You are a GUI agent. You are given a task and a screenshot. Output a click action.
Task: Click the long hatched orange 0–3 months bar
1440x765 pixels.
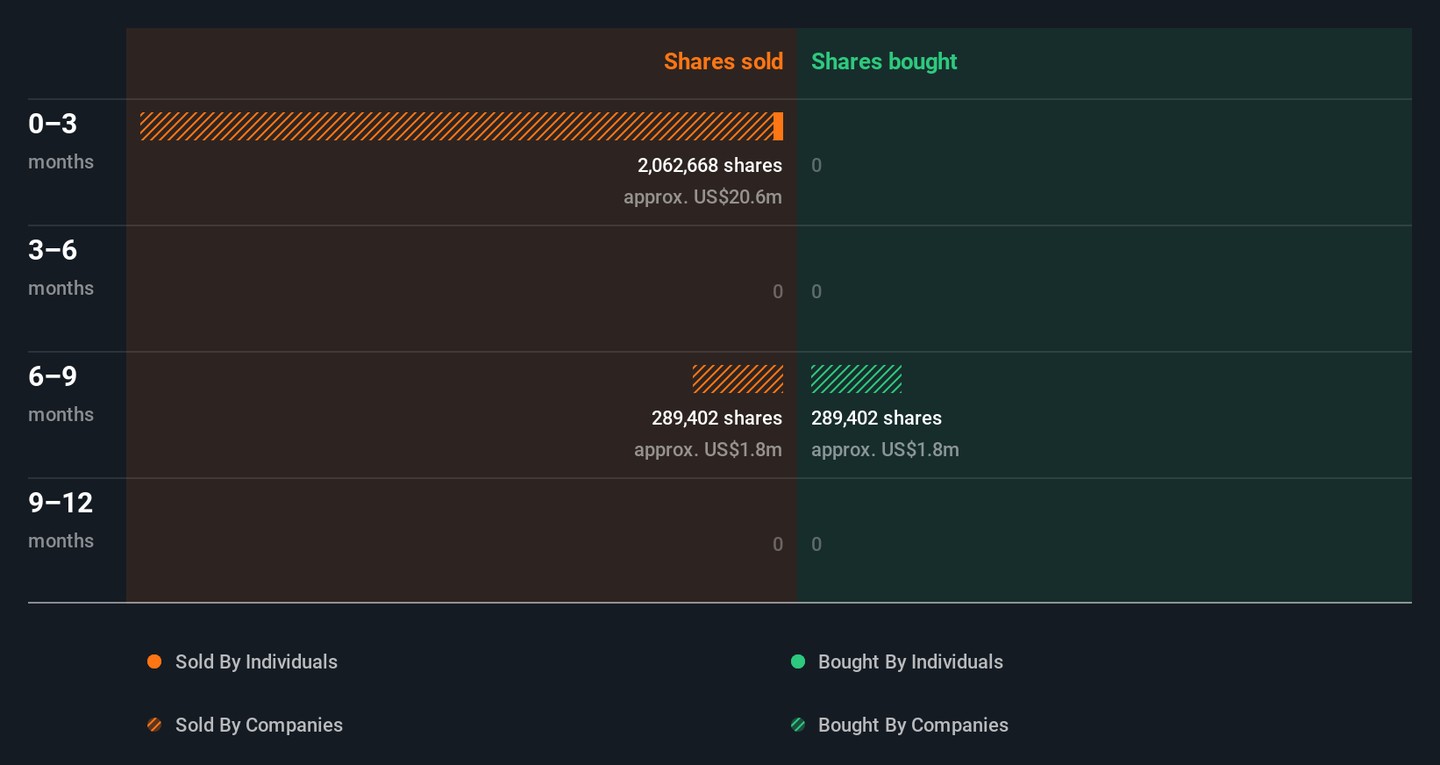point(456,126)
